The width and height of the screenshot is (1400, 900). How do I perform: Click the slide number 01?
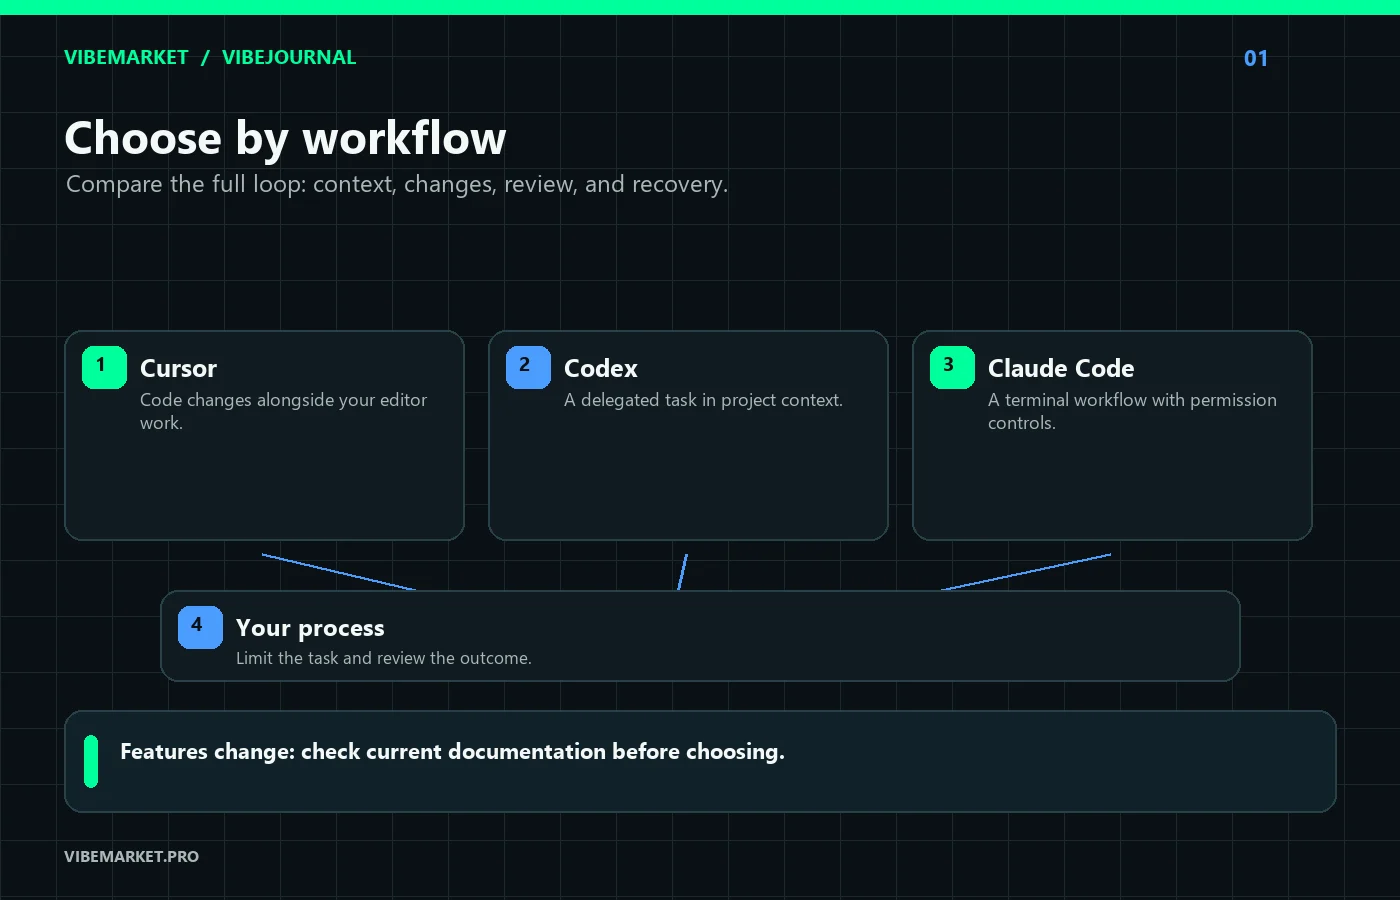1256,58
